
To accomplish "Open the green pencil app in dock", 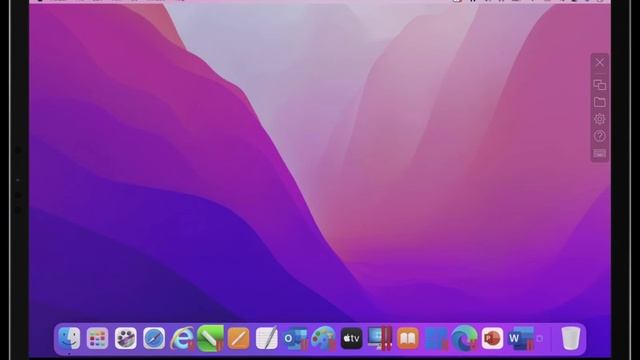I will [211, 338].
